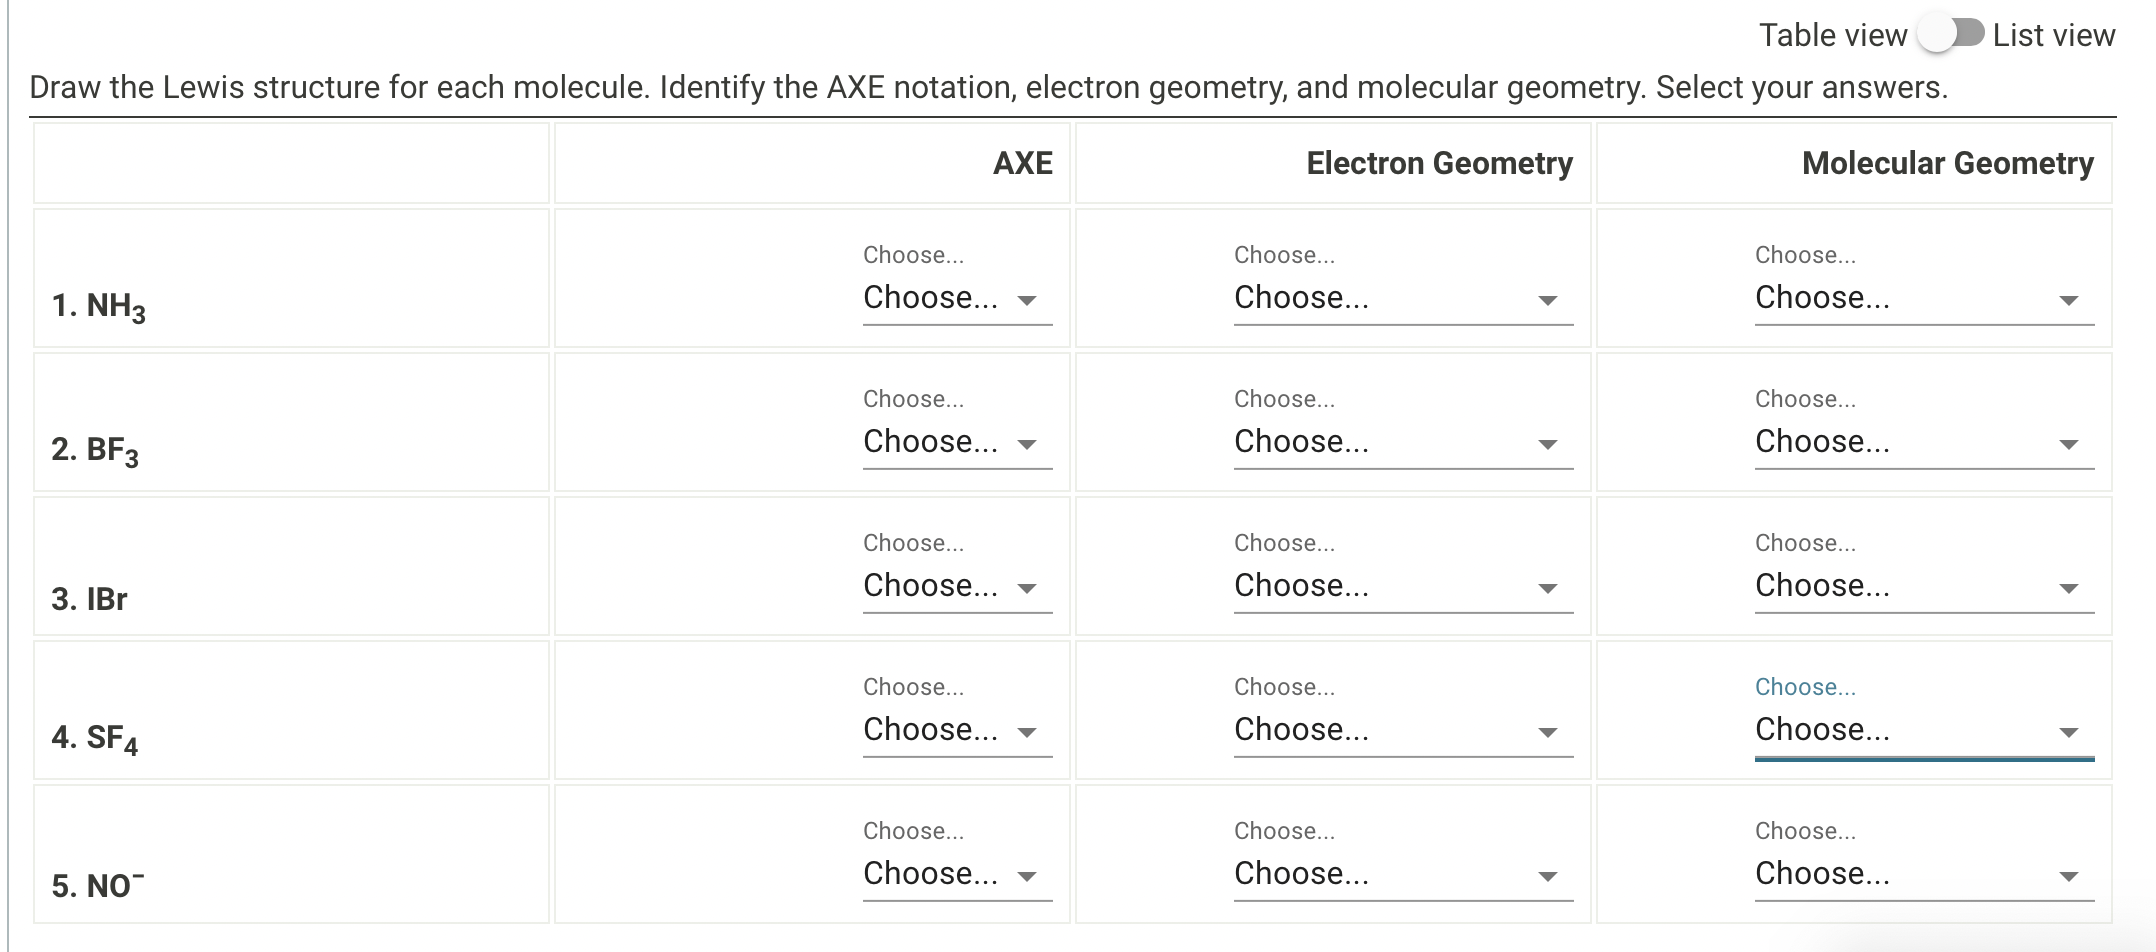Open the AXE dropdown for IBr
The image size is (2156, 952).
956,586
